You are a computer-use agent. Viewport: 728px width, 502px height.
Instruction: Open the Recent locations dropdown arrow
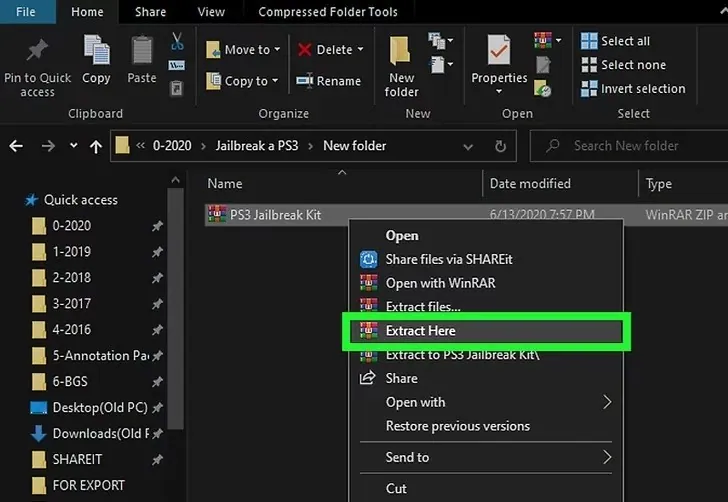coord(73,146)
